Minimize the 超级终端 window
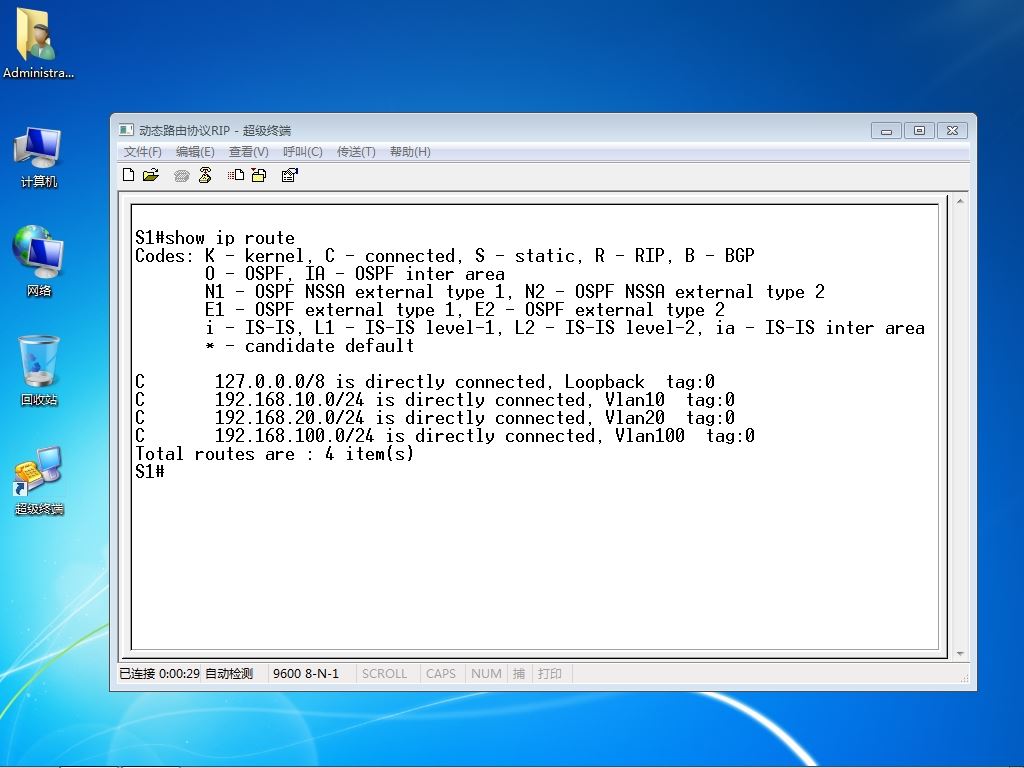 tap(886, 131)
